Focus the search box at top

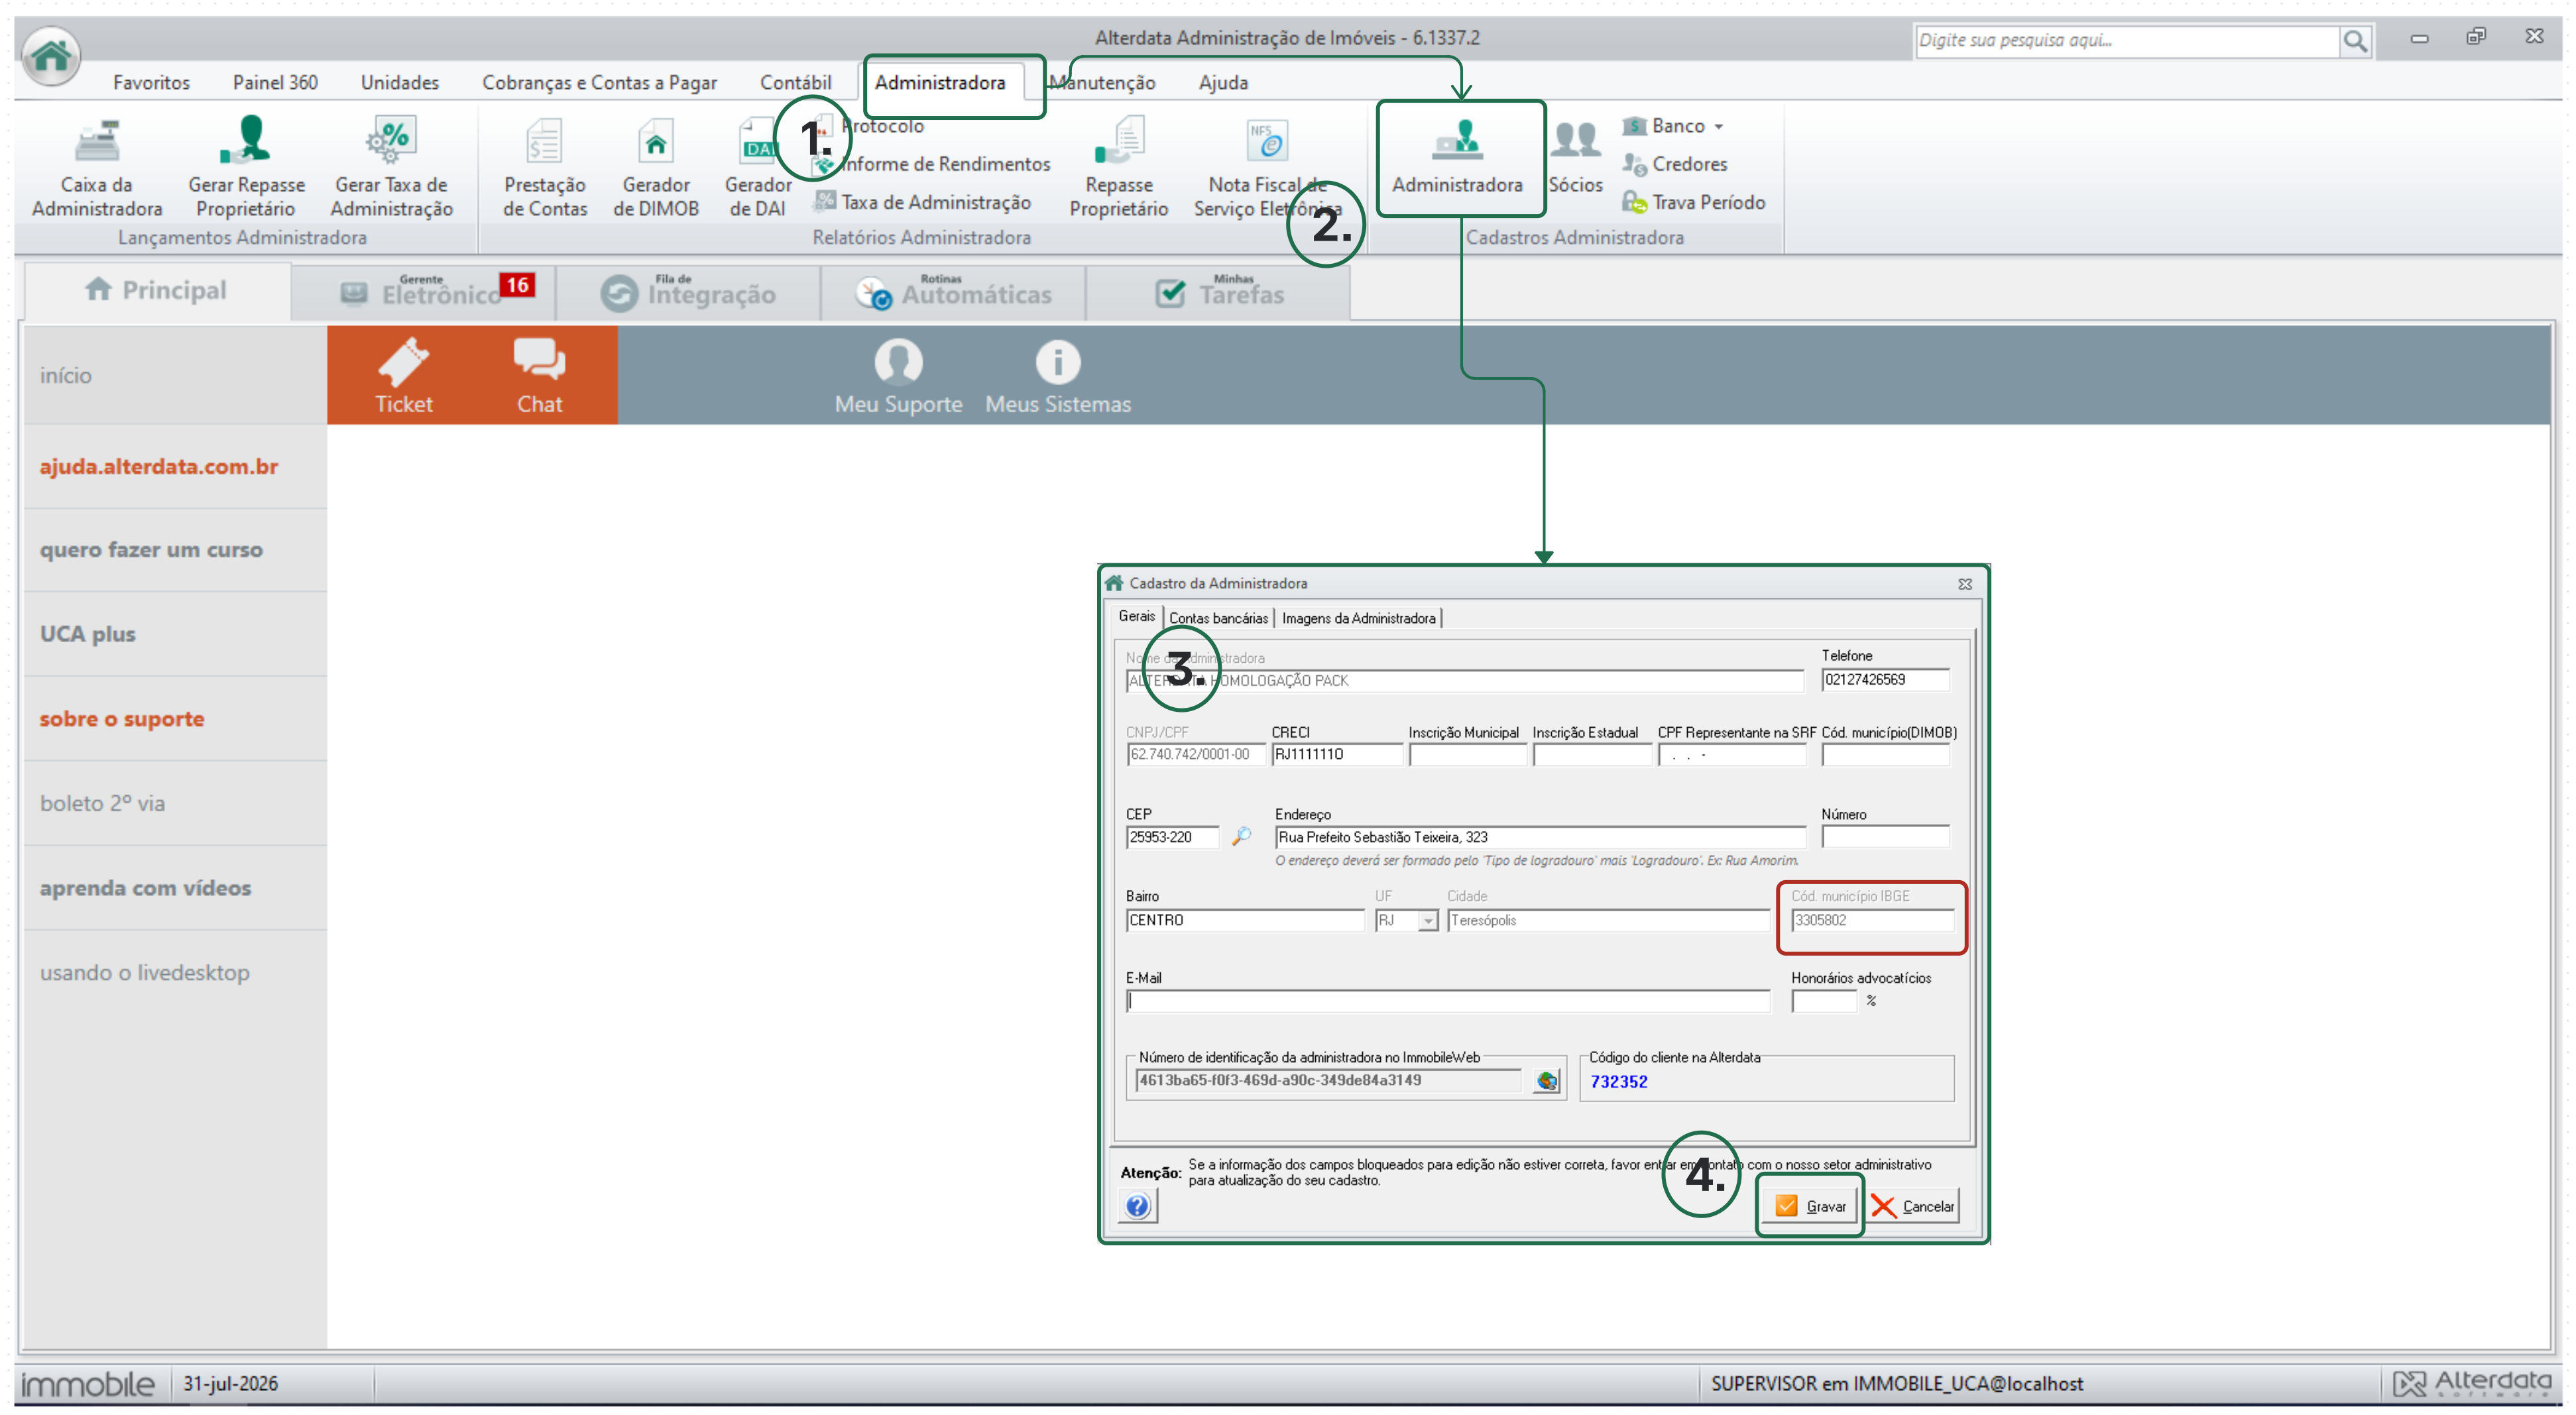(2127, 41)
